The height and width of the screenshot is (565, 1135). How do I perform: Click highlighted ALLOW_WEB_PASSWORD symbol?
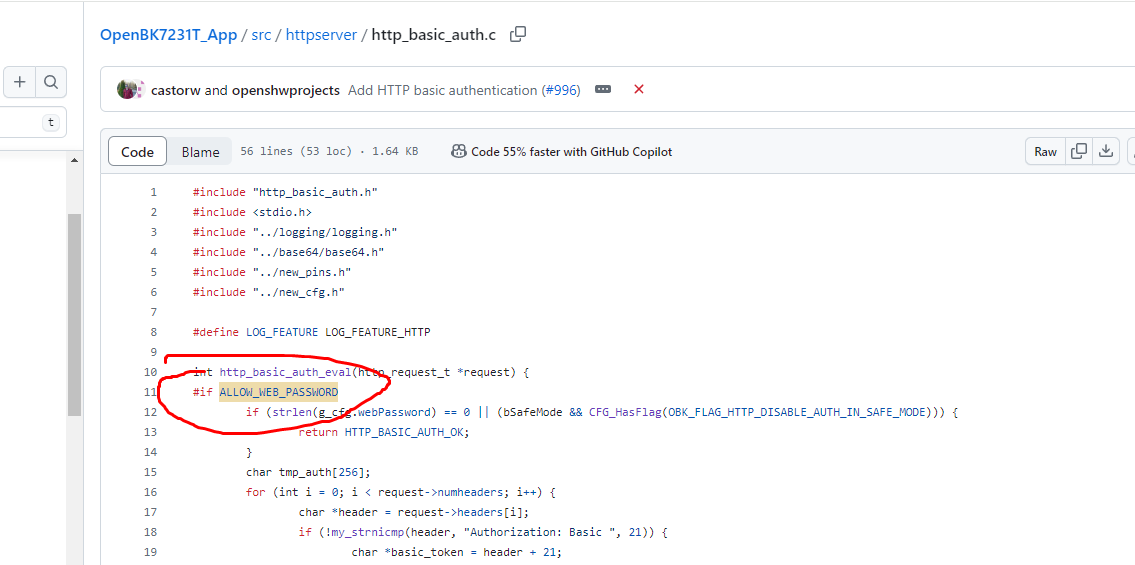click(279, 392)
